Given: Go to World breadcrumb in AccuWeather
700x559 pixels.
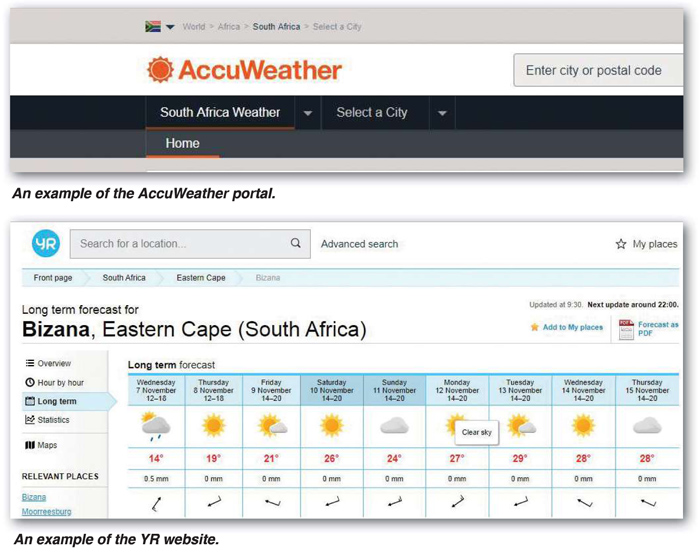Looking at the screenshot, I should [x=193, y=27].
